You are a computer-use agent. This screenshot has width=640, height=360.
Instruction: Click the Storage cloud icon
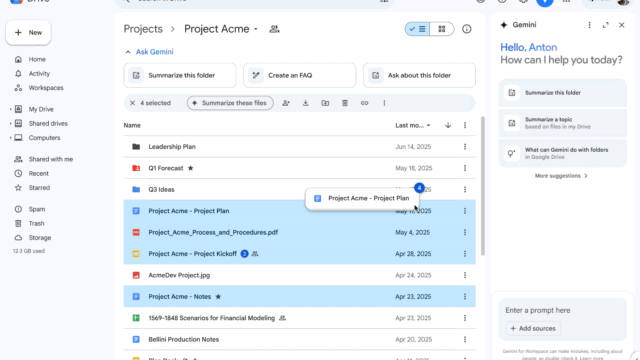[x=18, y=238]
